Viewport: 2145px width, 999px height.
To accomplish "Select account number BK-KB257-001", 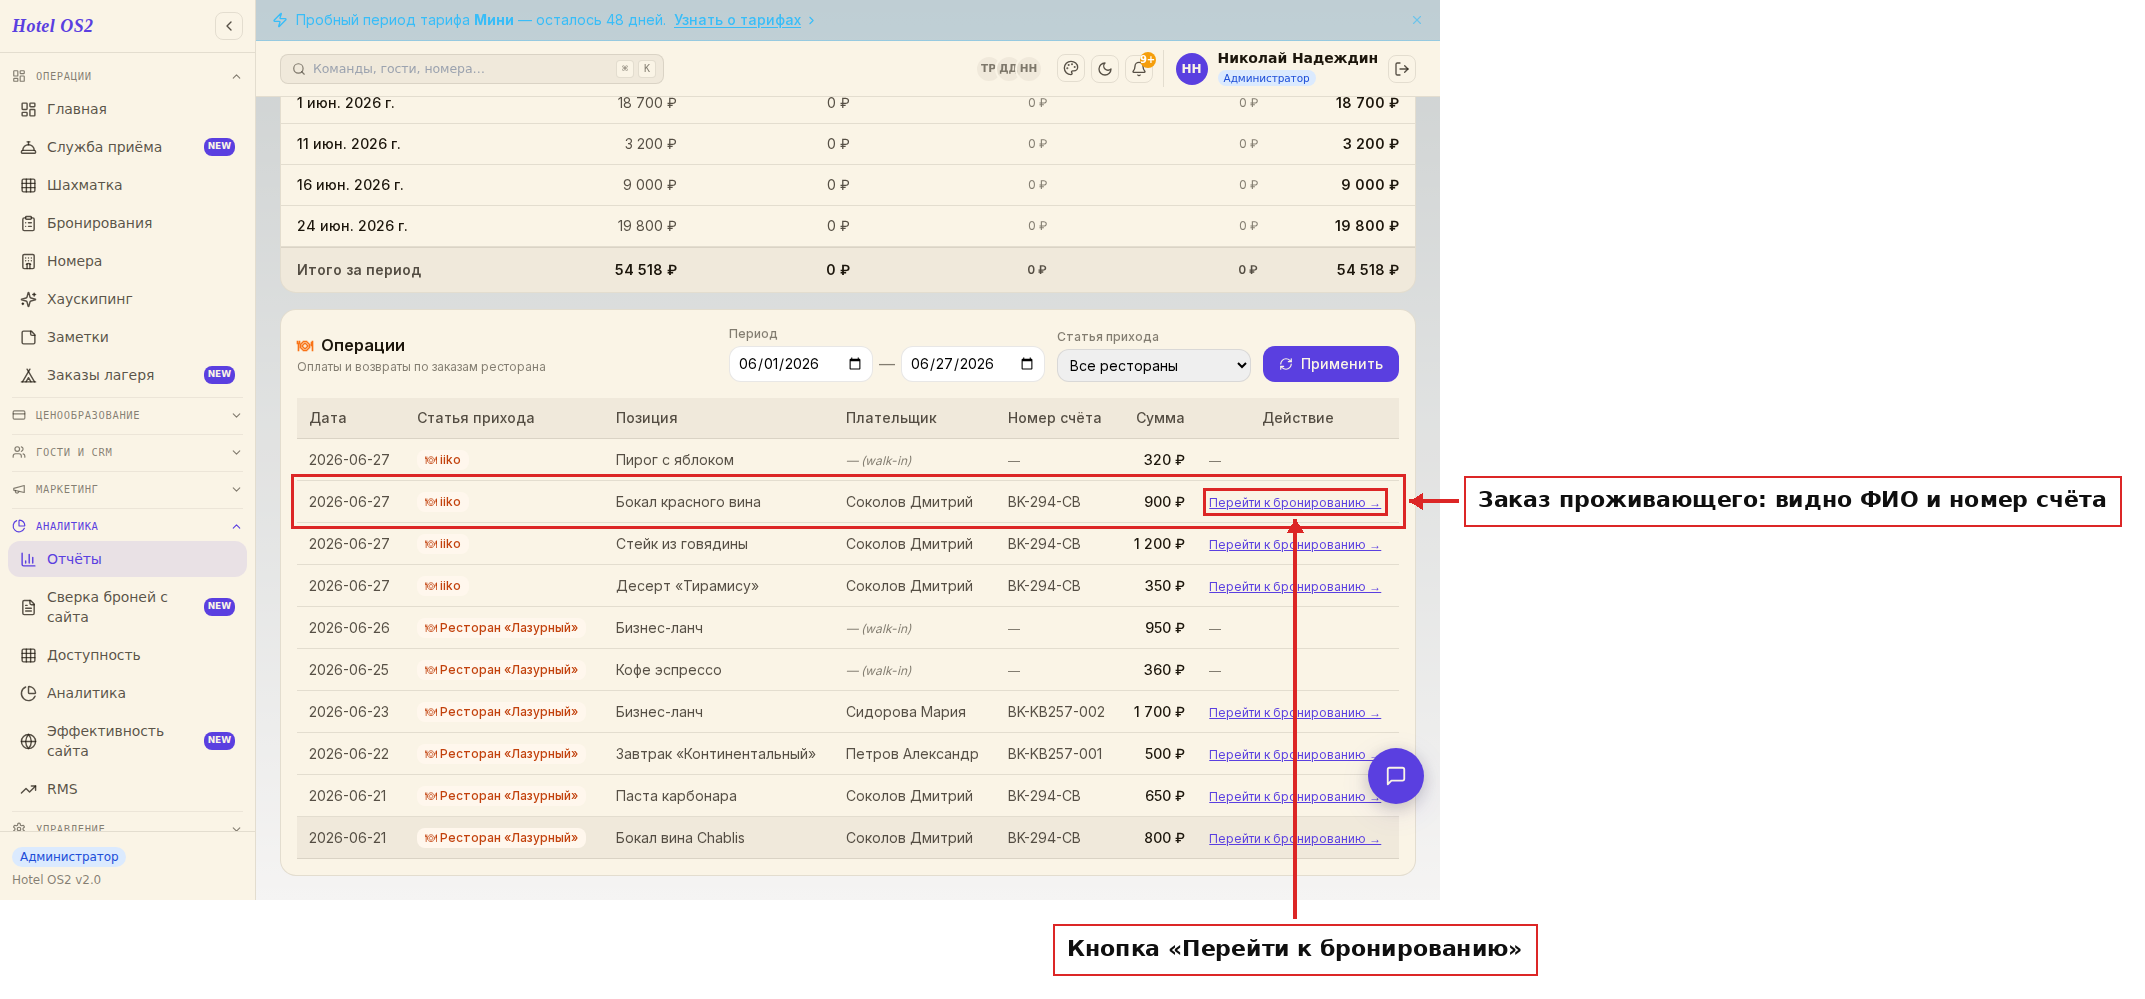I will (1055, 754).
